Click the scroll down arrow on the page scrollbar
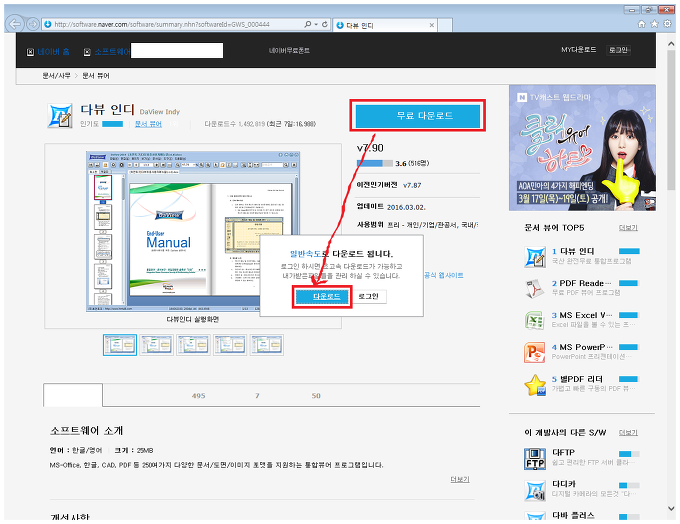 coord(671,508)
